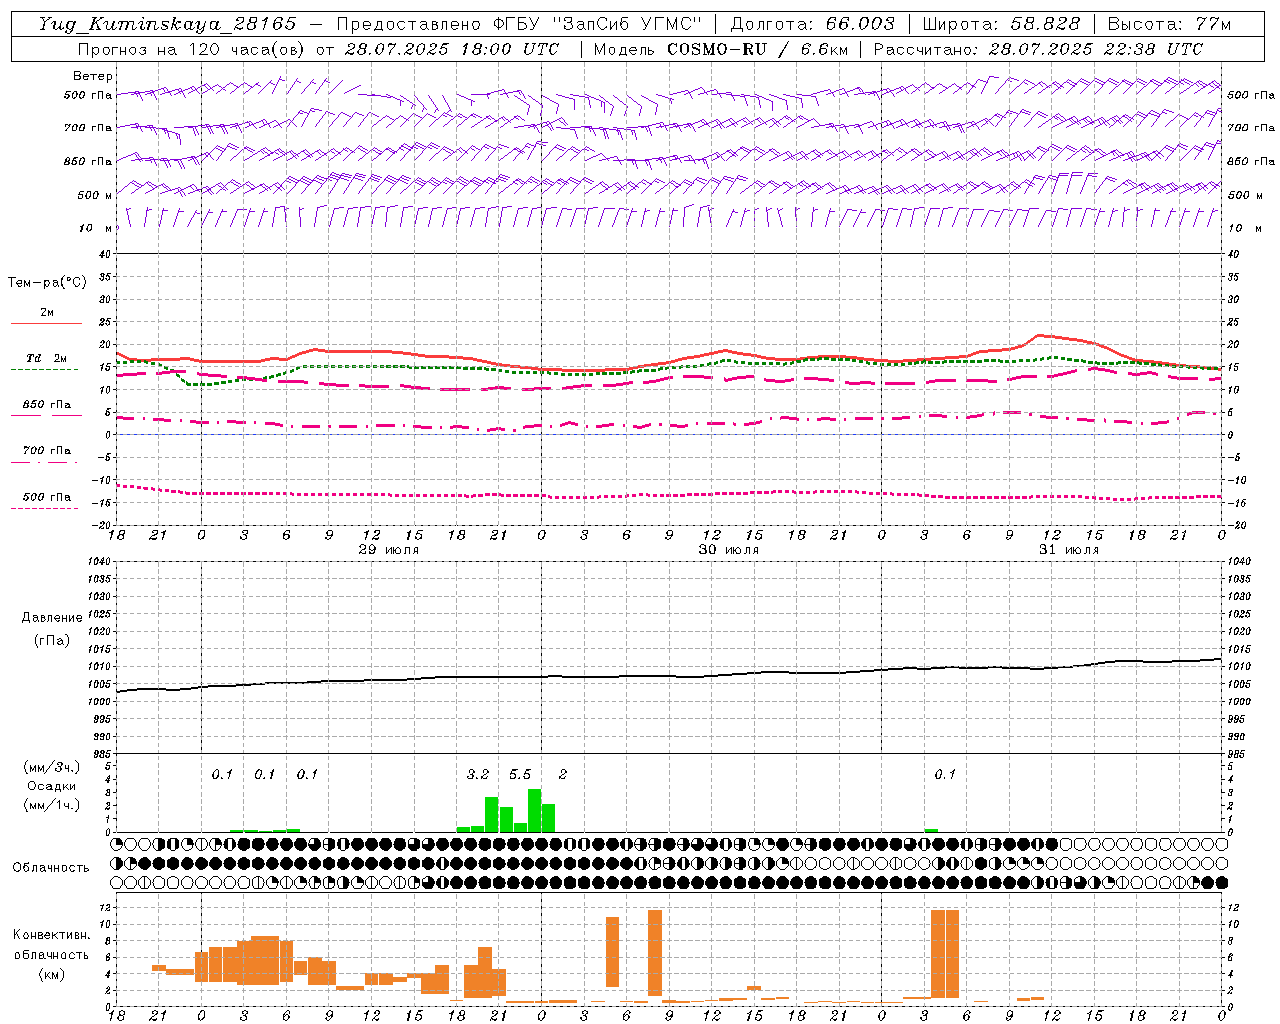Click the dashed "Td 2м" legend line sample
1280x1024 pixels.
(x=44, y=370)
